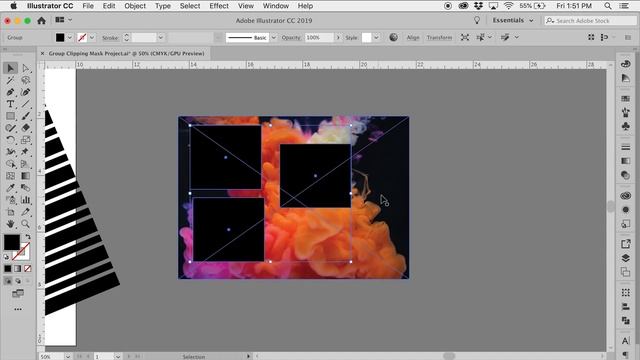Viewport: 640px width, 360px height.
Task: Select the Rectangle tool
Action: 11,116
